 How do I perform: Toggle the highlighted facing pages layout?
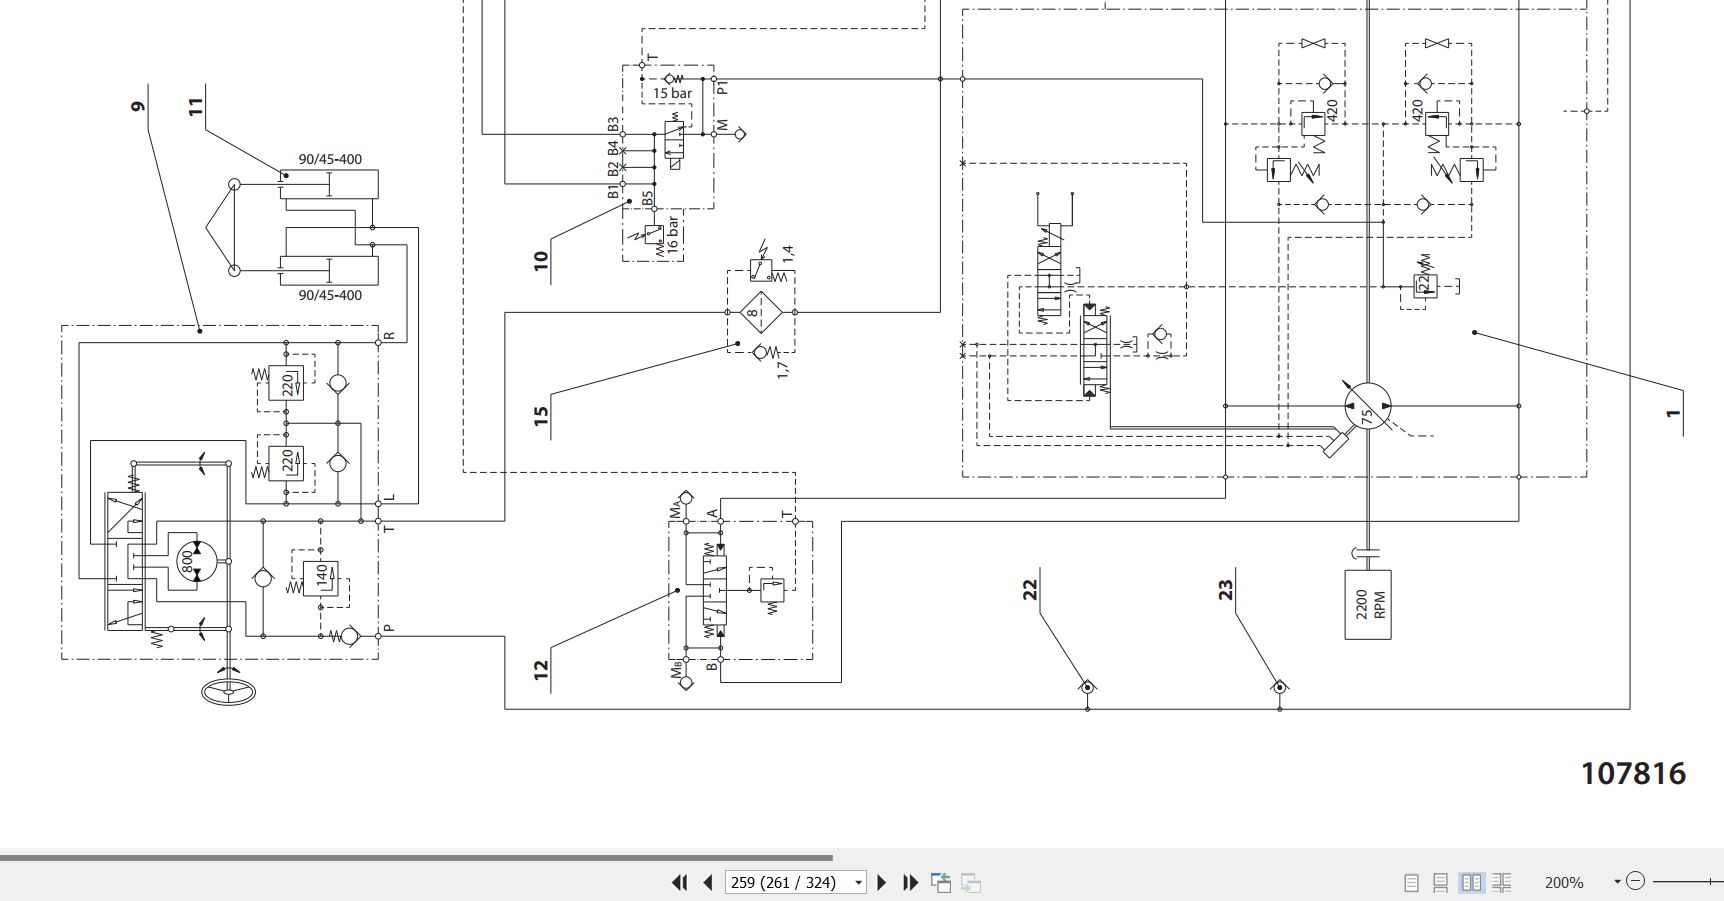(x=1471, y=882)
